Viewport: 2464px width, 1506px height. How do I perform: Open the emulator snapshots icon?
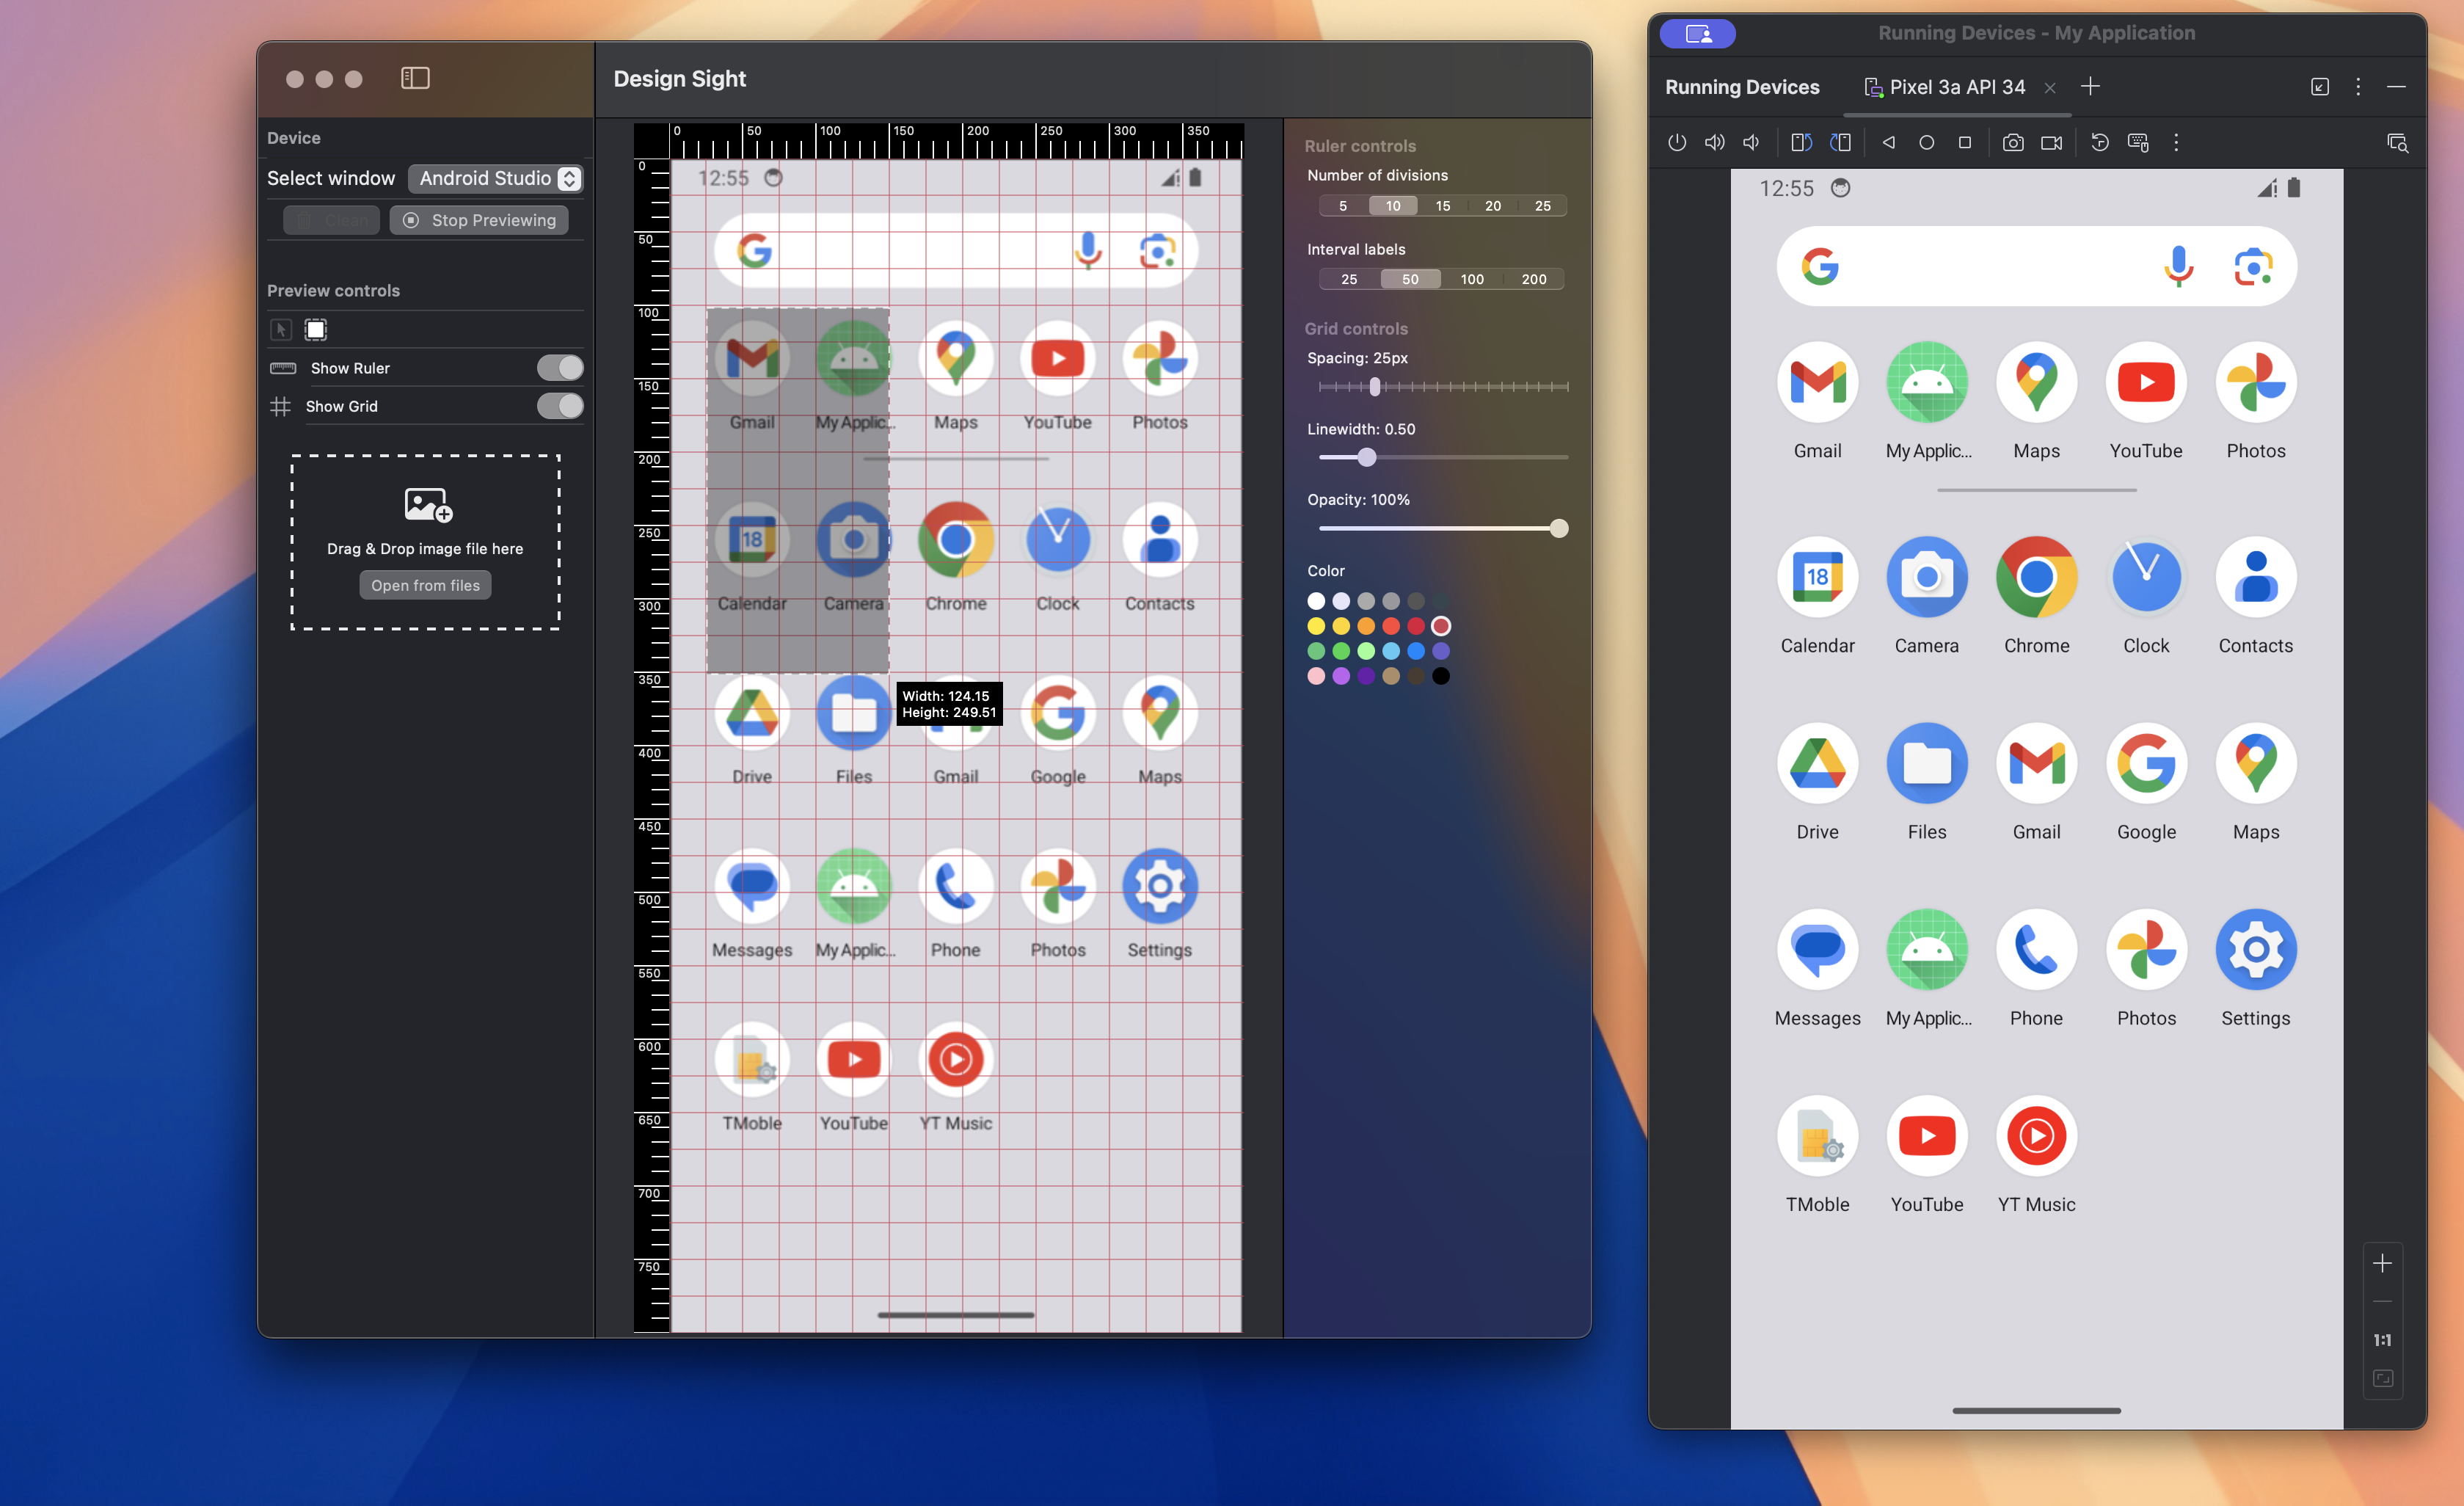coord(2100,142)
